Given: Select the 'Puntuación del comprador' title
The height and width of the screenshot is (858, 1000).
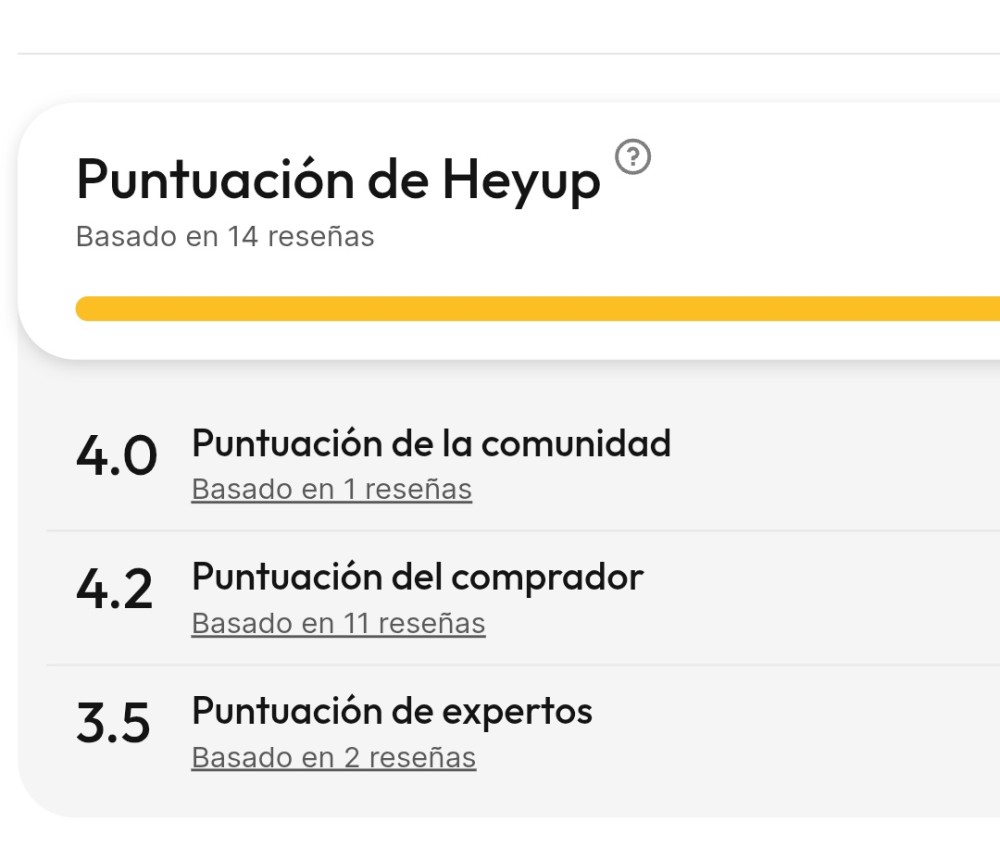Looking at the screenshot, I should point(417,577).
